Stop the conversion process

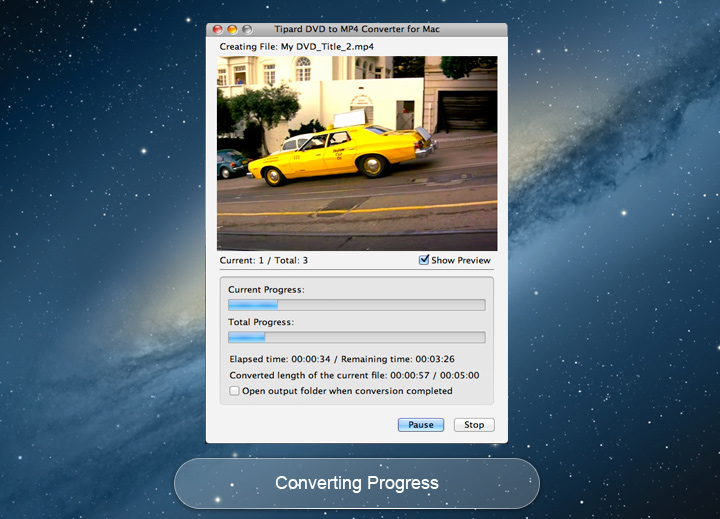(474, 425)
